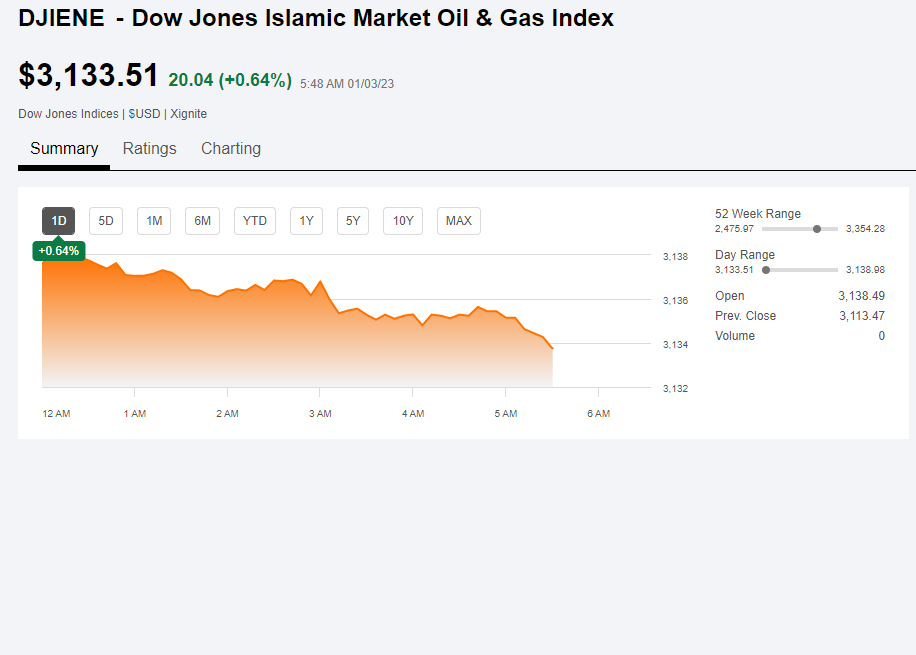The image size is (916, 655).
Task: Click the +0.64% chart badge
Action: [59, 250]
